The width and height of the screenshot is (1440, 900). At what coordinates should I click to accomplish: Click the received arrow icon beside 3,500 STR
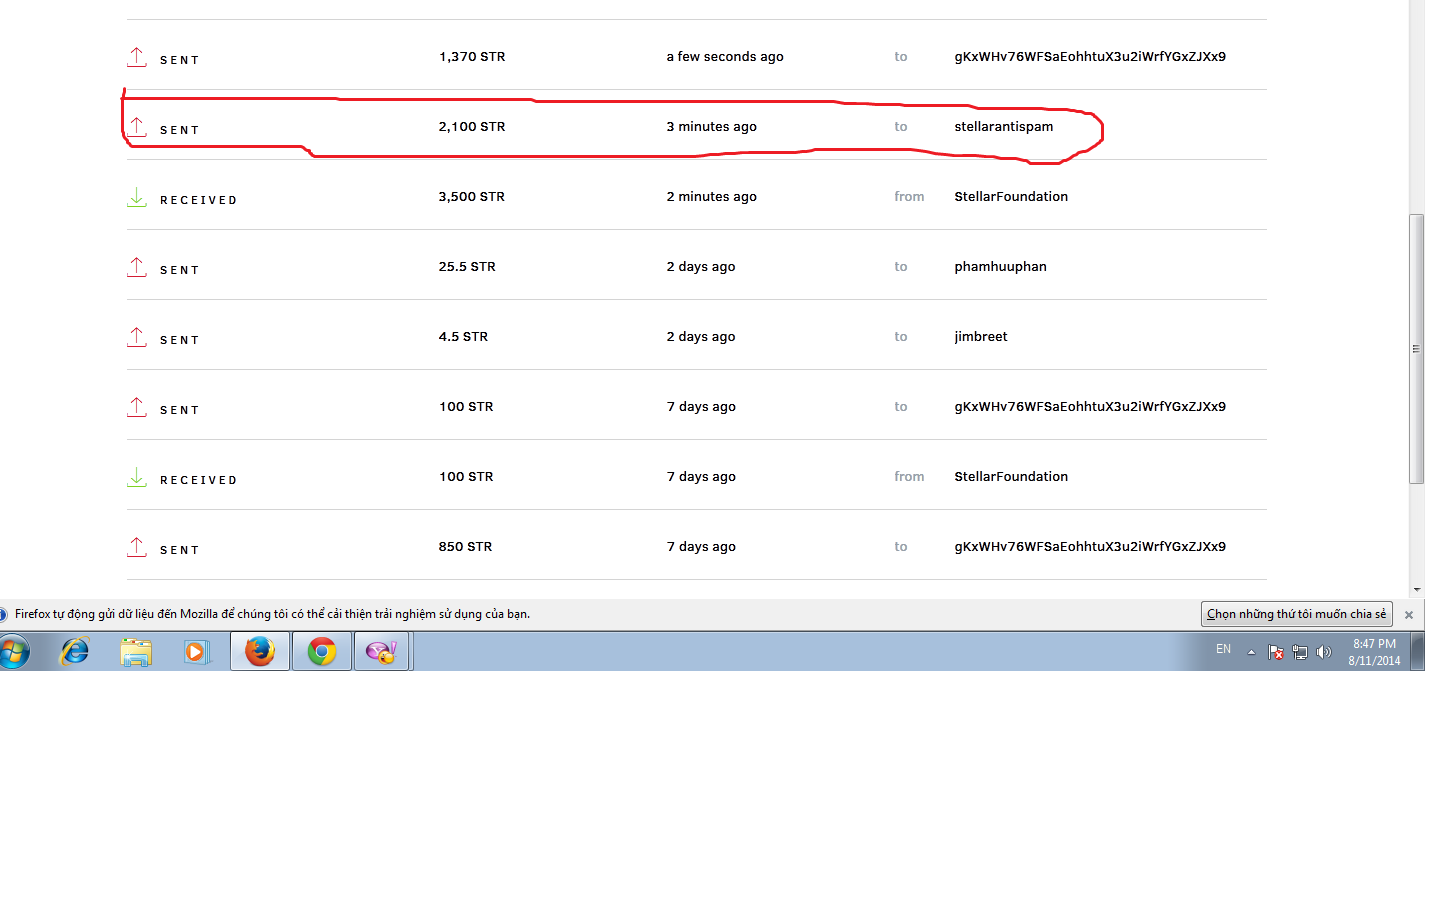[137, 197]
